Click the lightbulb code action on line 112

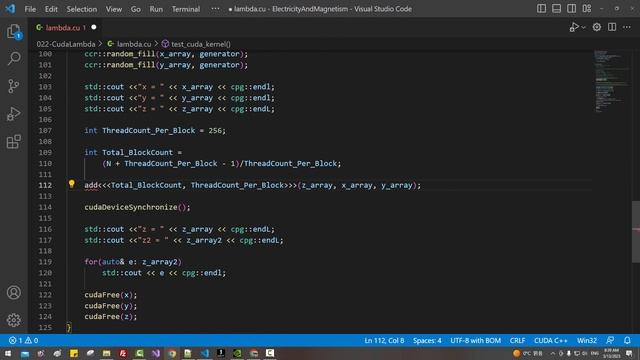click(71, 184)
